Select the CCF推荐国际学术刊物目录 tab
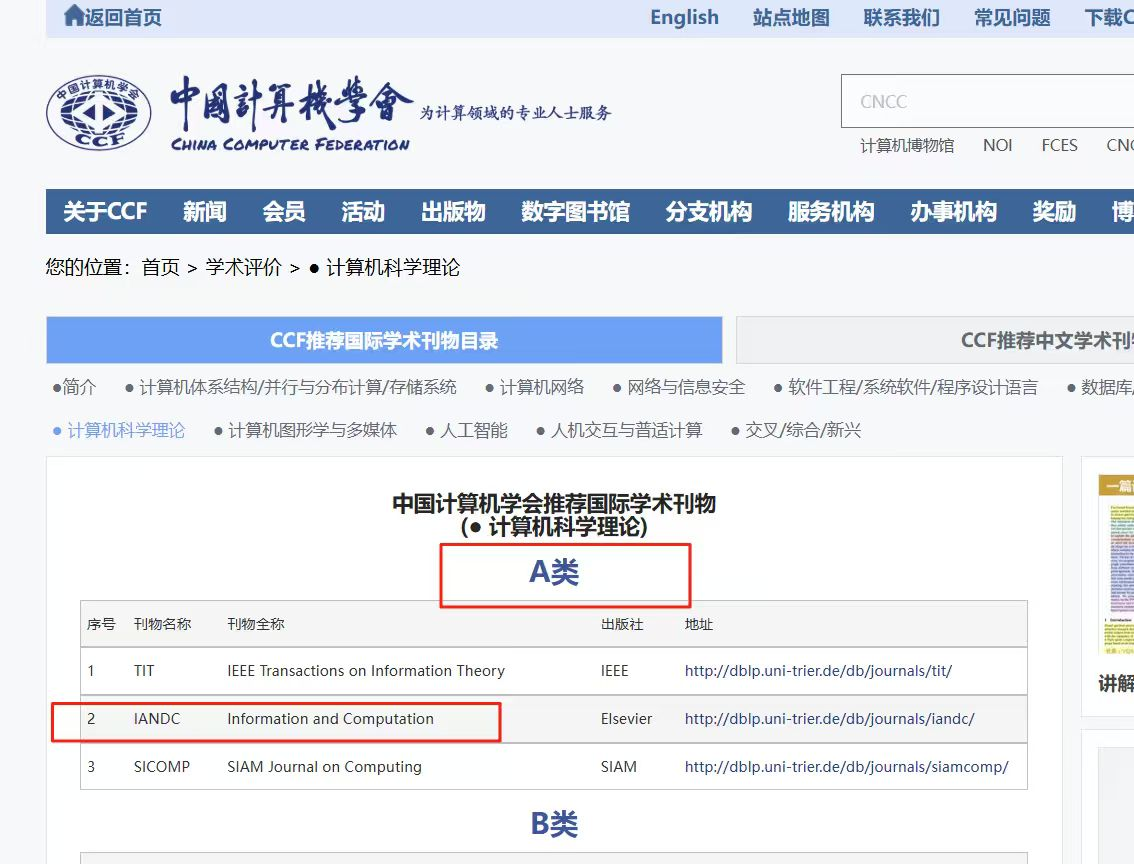Screen dimensions: 1134x864 click(384, 341)
